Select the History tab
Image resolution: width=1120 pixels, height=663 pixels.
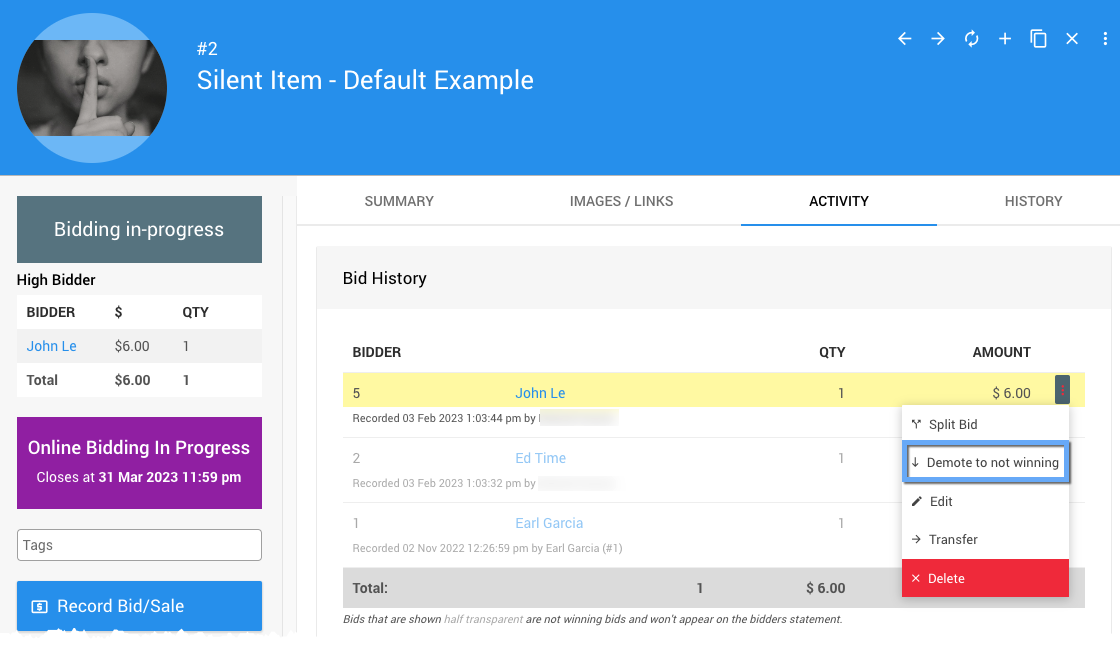coord(1033,201)
